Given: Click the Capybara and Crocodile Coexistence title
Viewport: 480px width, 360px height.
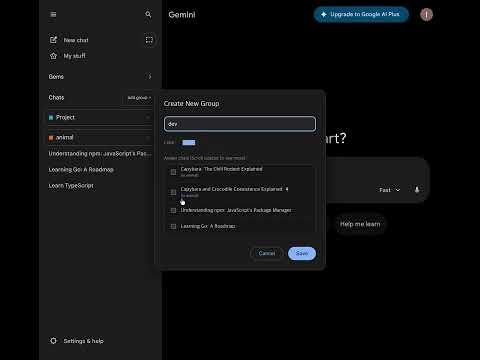Looking at the screenshot, I should point(231,189).
